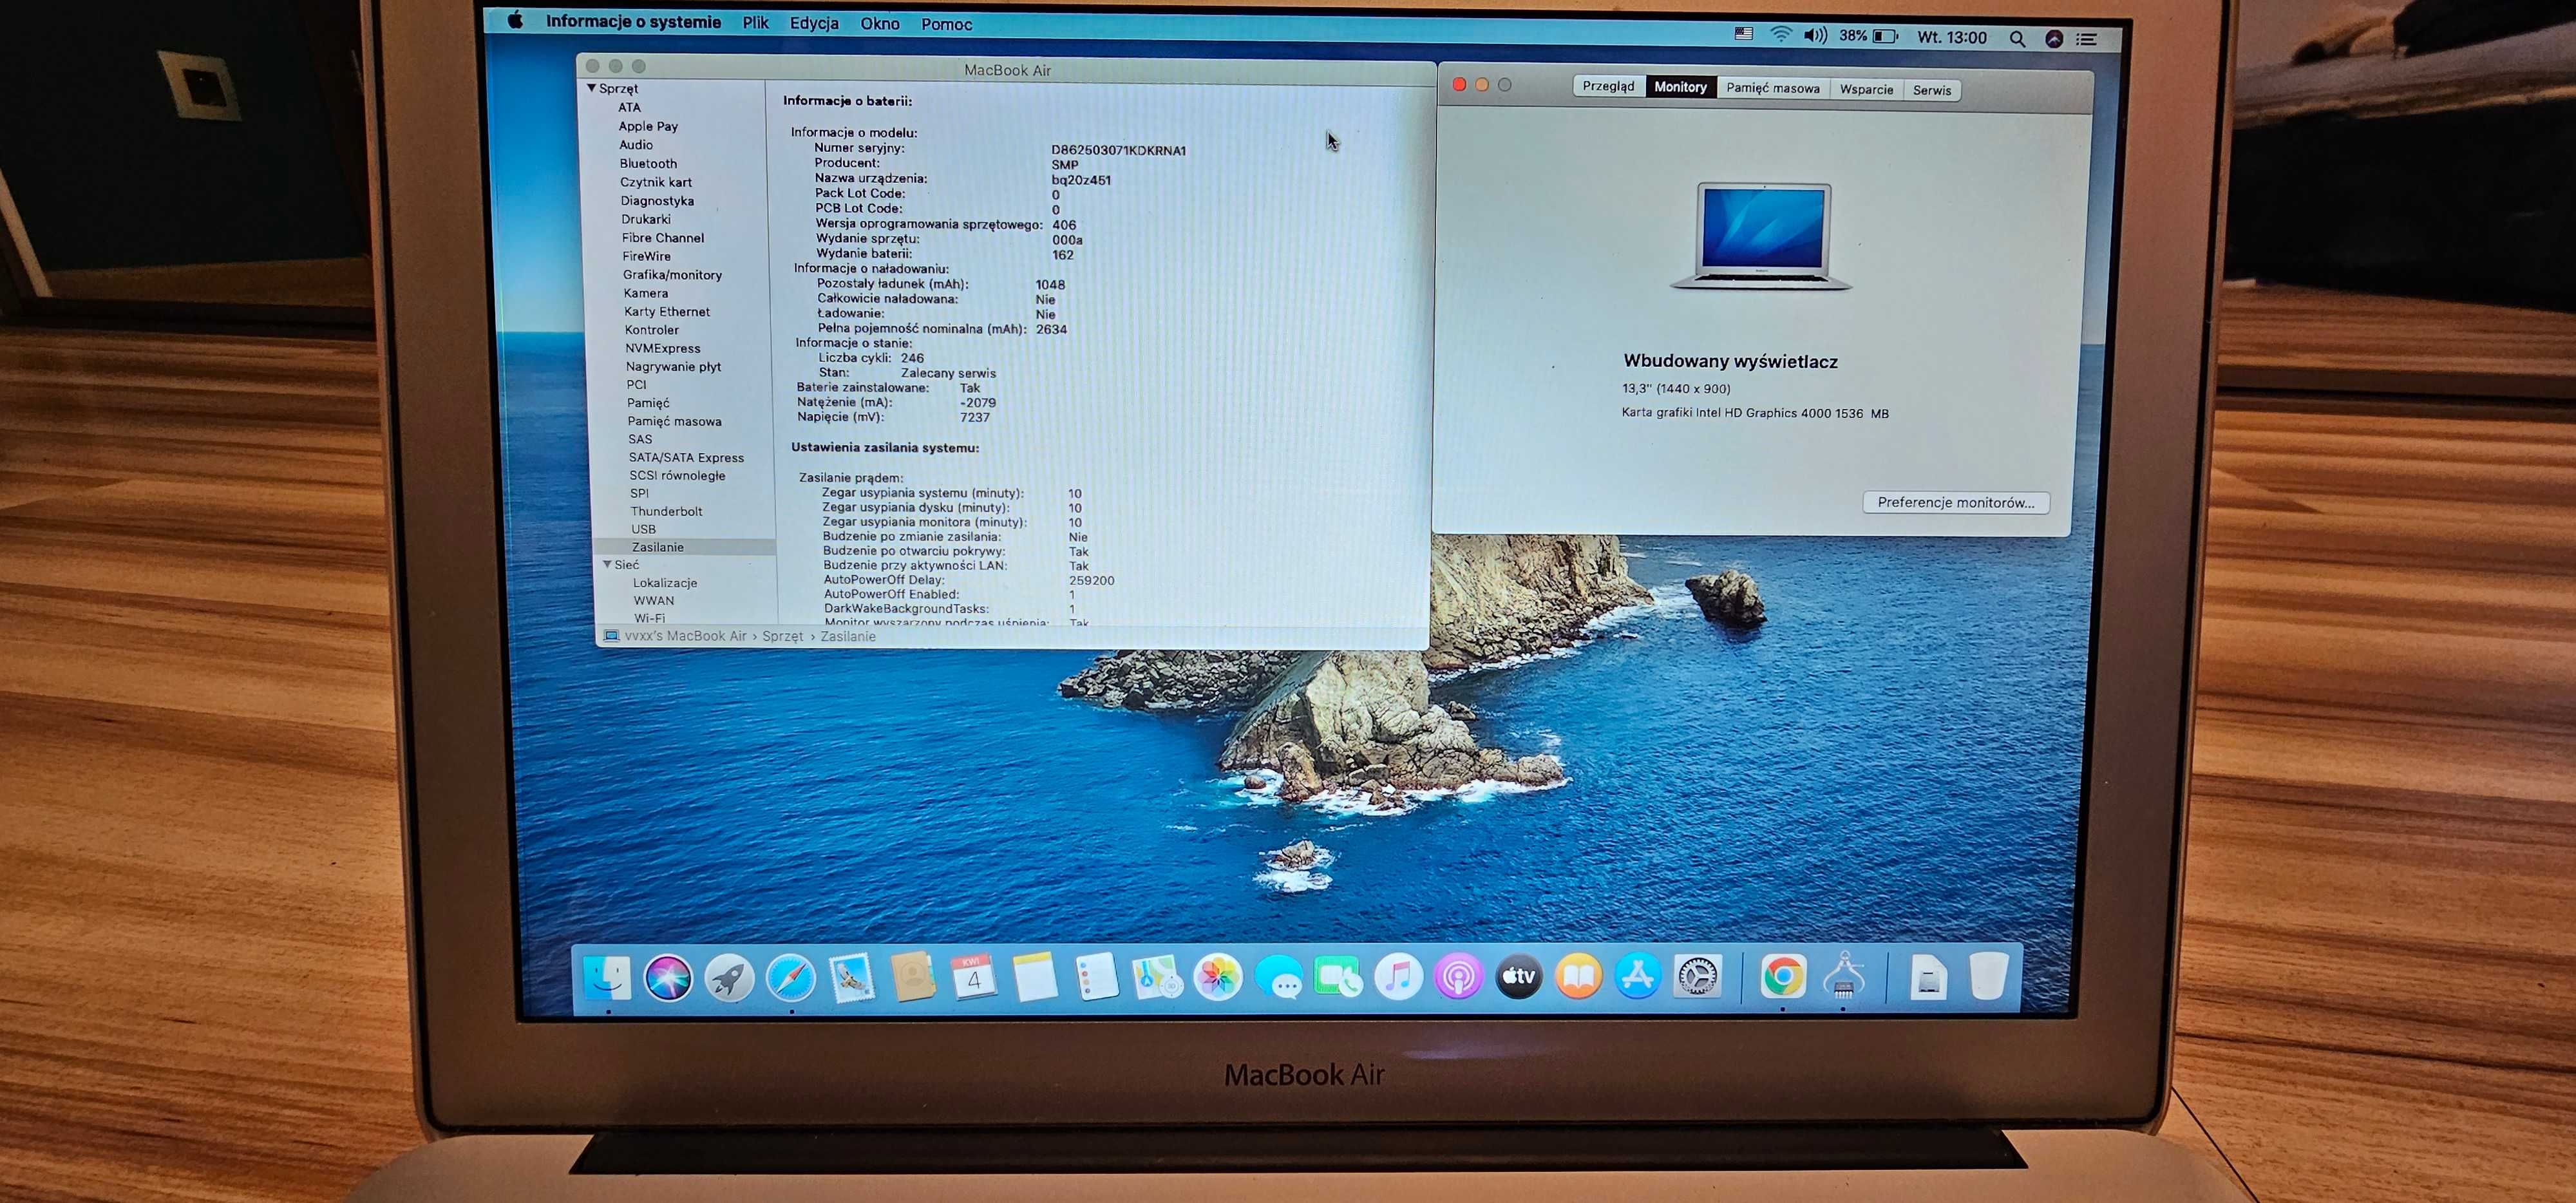The width and height of the screenshot is (2576, 1203).
Task: Click the serial number D862503071KDKRNA1
Action: tap(1118, 150)
